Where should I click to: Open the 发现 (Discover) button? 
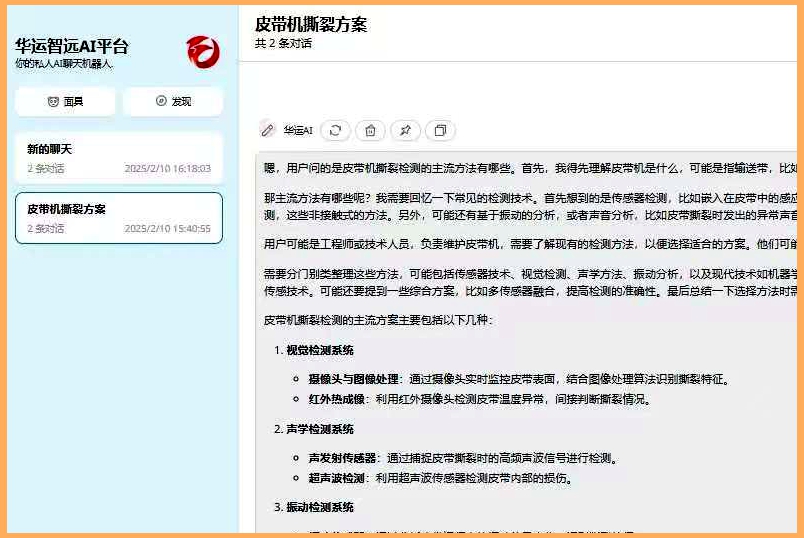(x=173, y=101)
